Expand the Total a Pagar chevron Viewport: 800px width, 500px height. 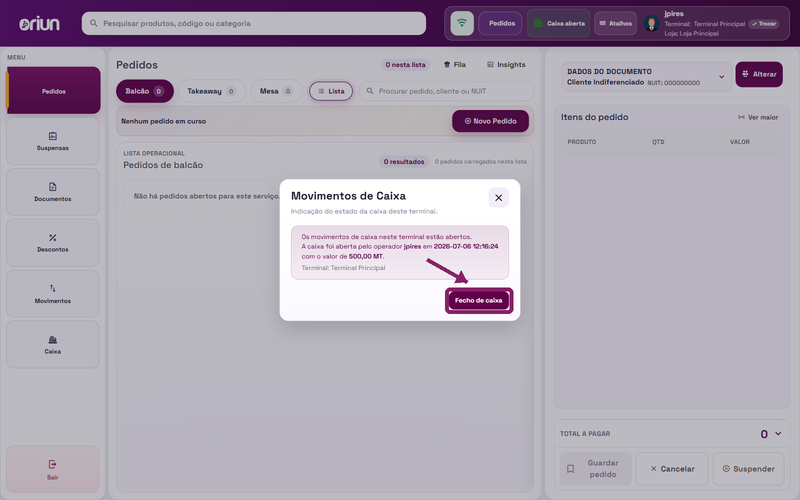click(778, 433)
